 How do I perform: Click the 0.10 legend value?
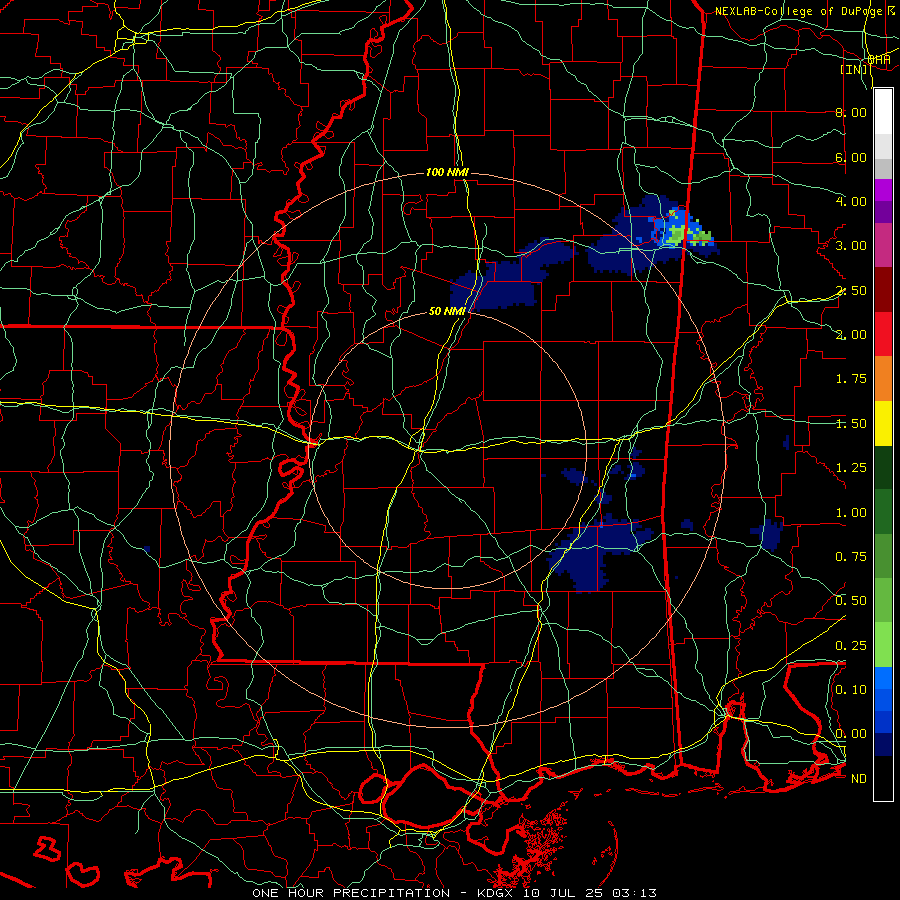click(x=851, y=690)
